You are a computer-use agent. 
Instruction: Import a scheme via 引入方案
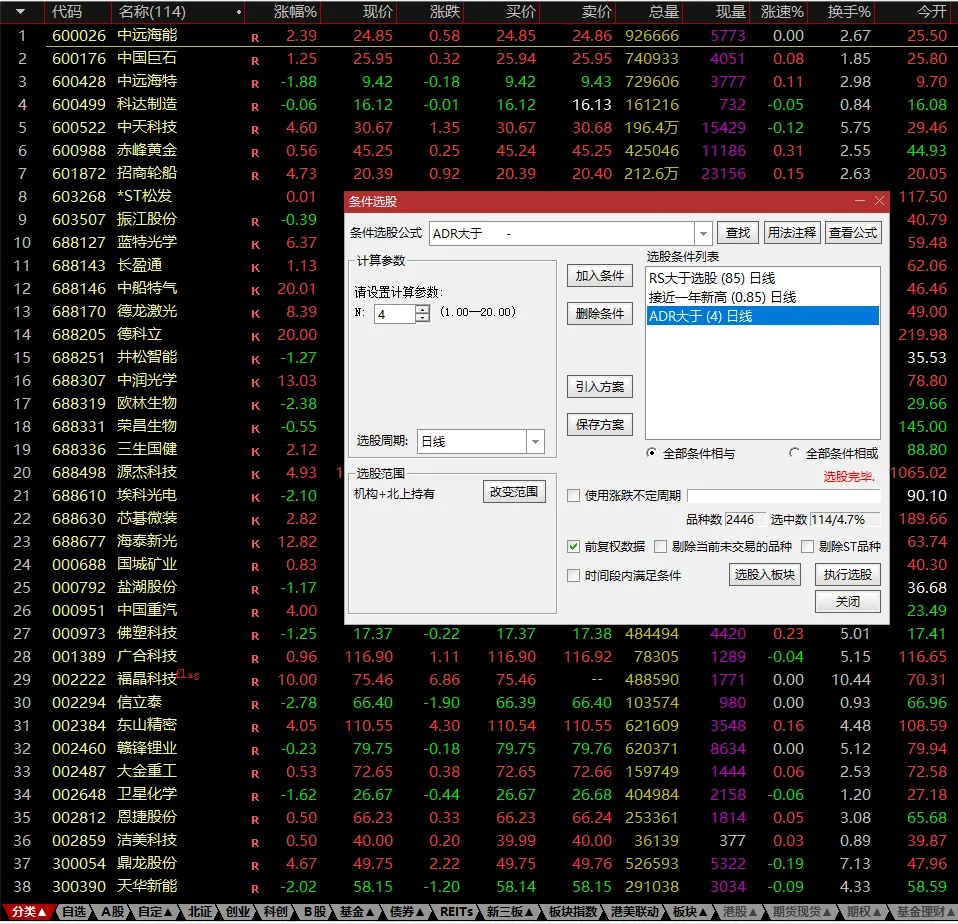[x=599, y=387]
